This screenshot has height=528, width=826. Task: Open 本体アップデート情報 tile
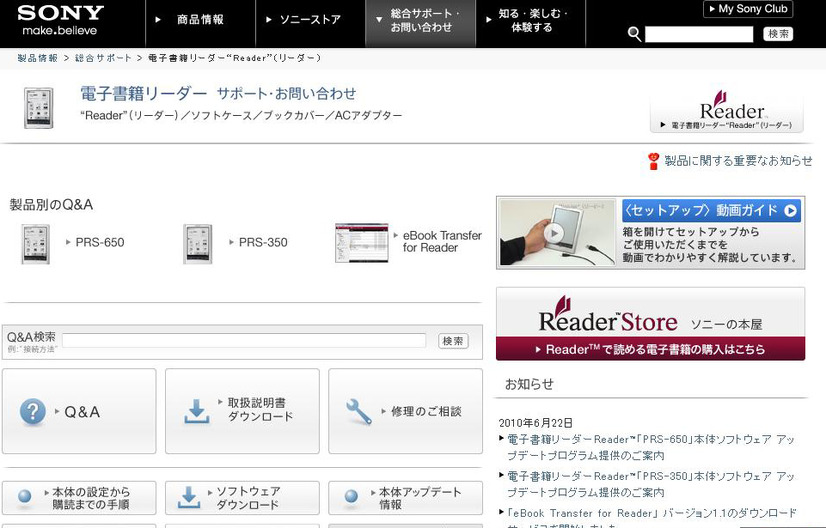tap(406, 498)
